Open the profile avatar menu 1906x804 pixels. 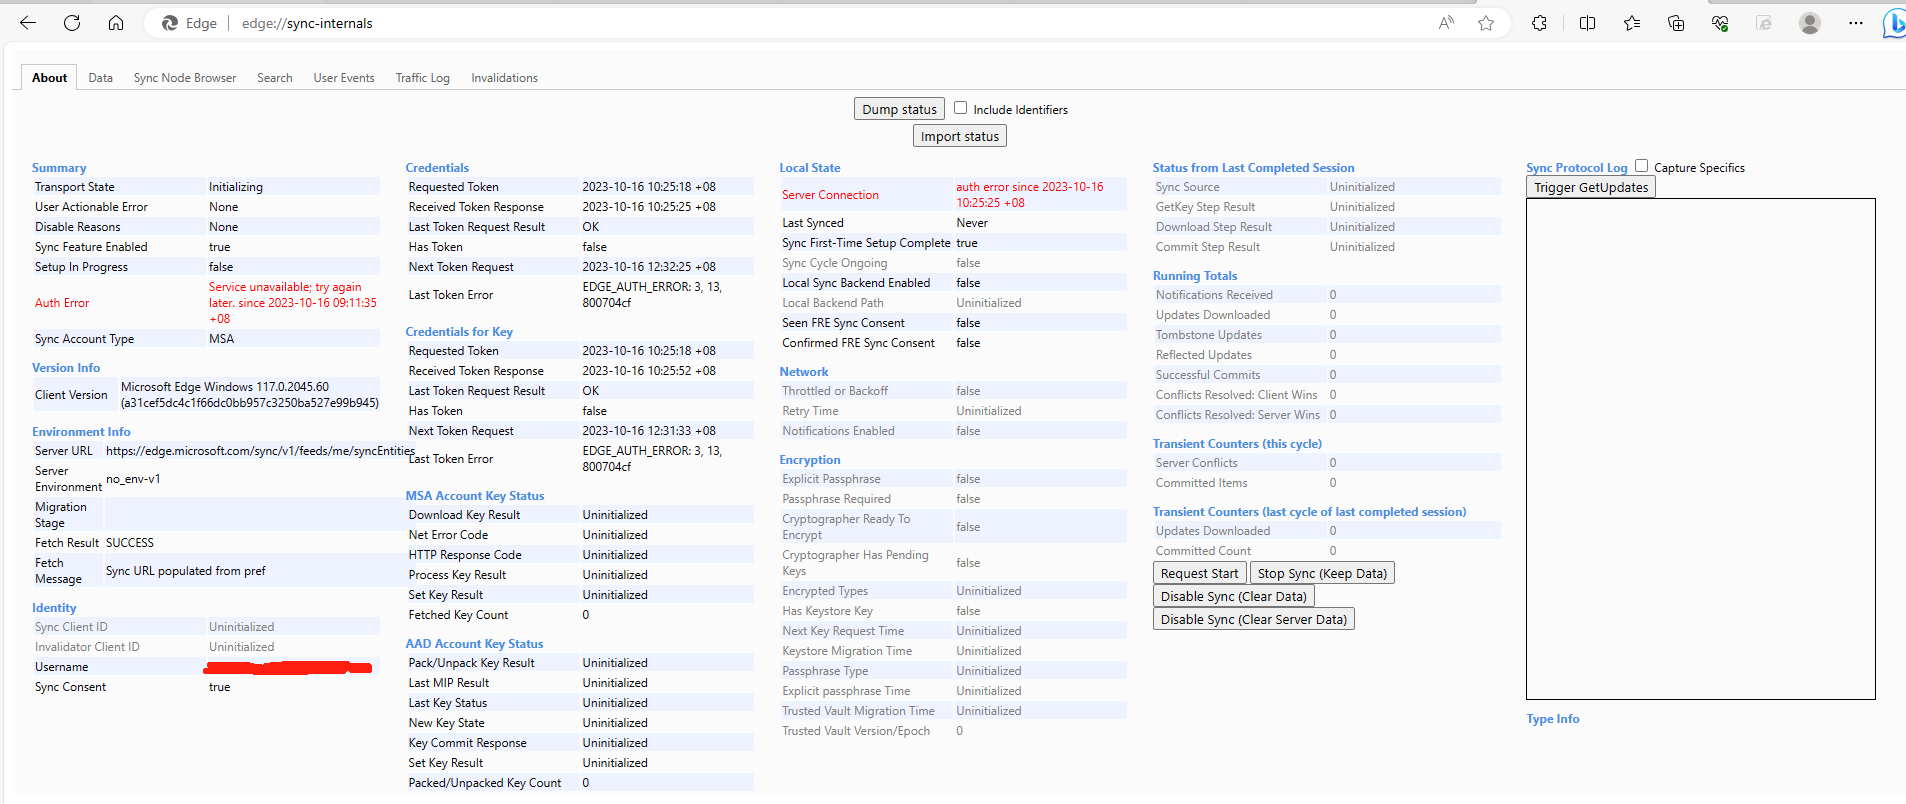[1809, 23]
